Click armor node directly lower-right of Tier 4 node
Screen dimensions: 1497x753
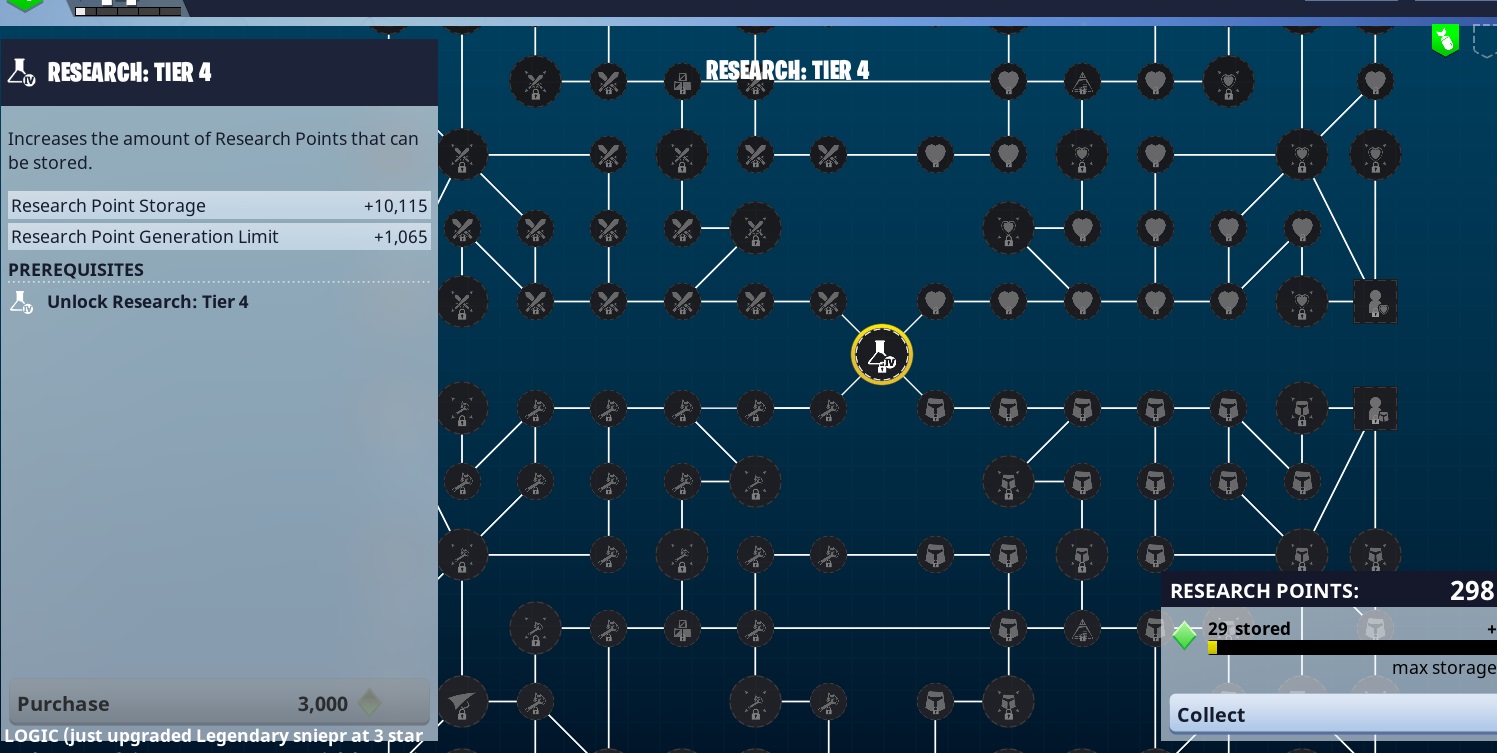[934, 409]
